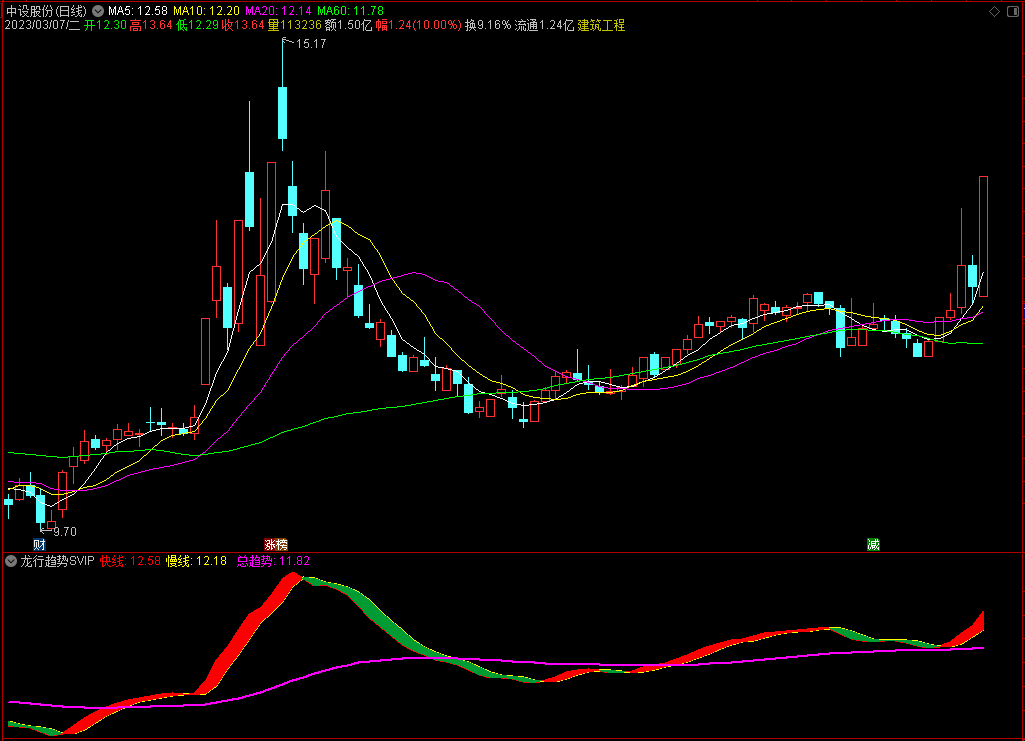Screen dimensions: 1025x741
Task: Select the latest tall red candlestick
Action: point(983,237)
